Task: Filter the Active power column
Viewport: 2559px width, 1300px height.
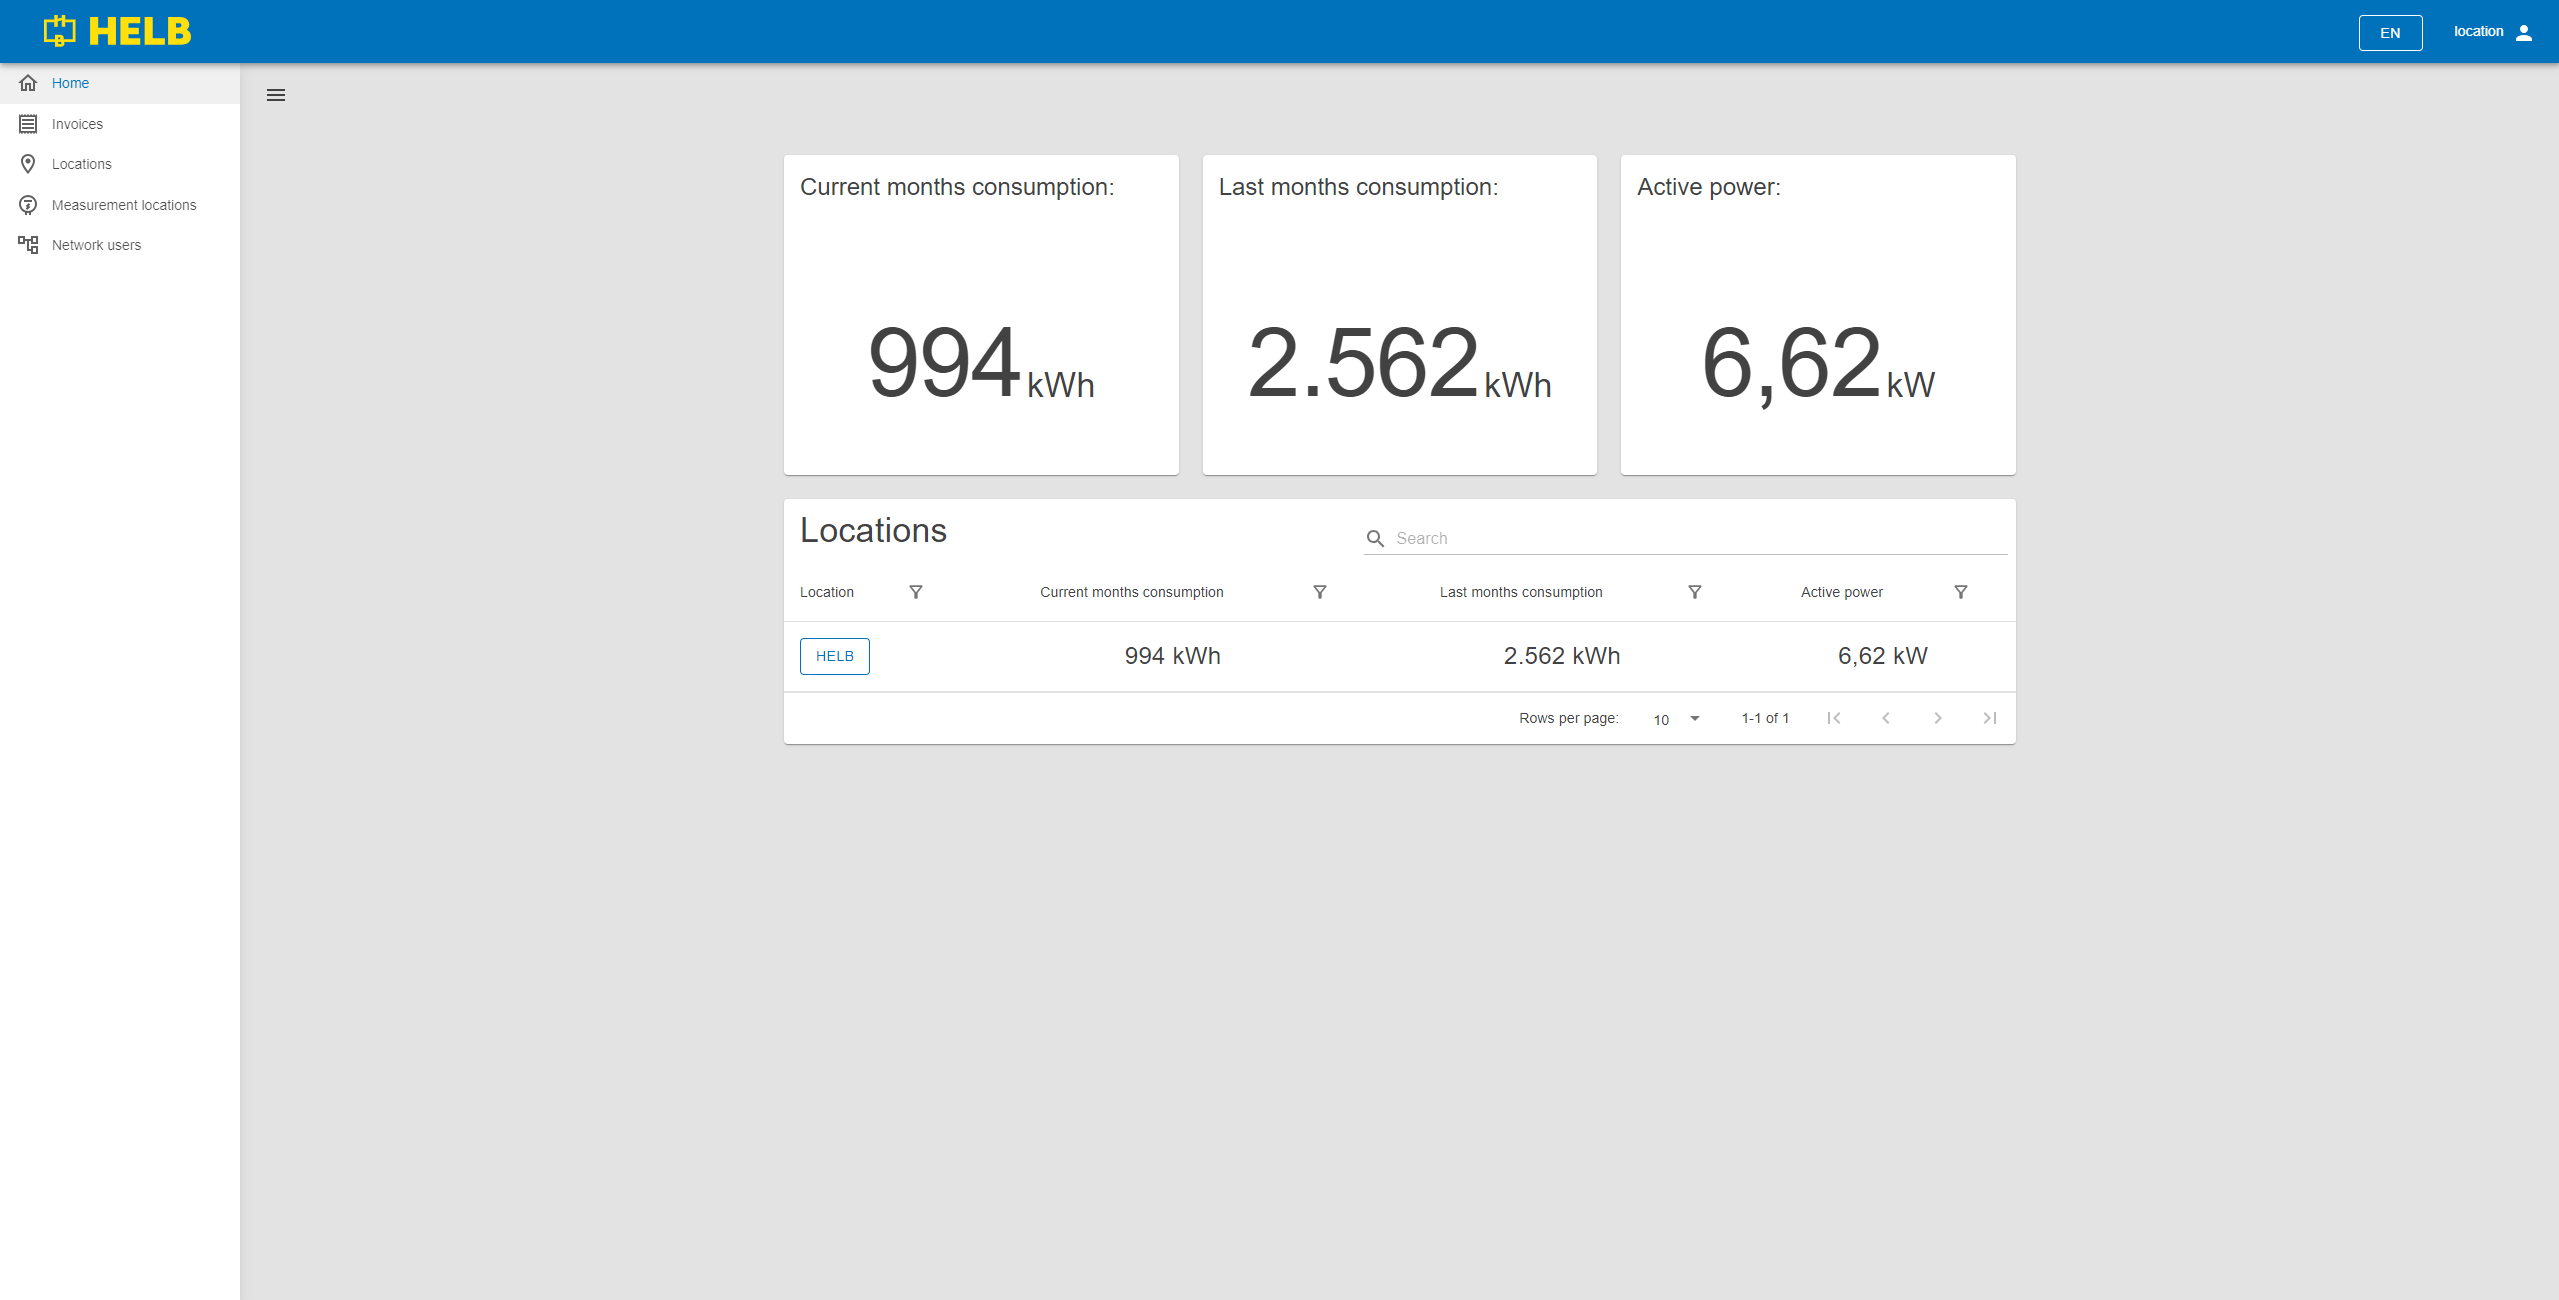Action: tap(1961, 592)
